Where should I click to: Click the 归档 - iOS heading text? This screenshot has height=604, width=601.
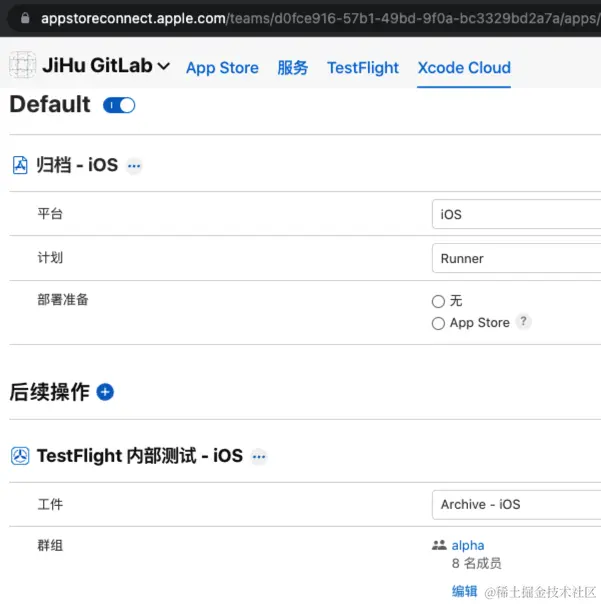point(77,165)
